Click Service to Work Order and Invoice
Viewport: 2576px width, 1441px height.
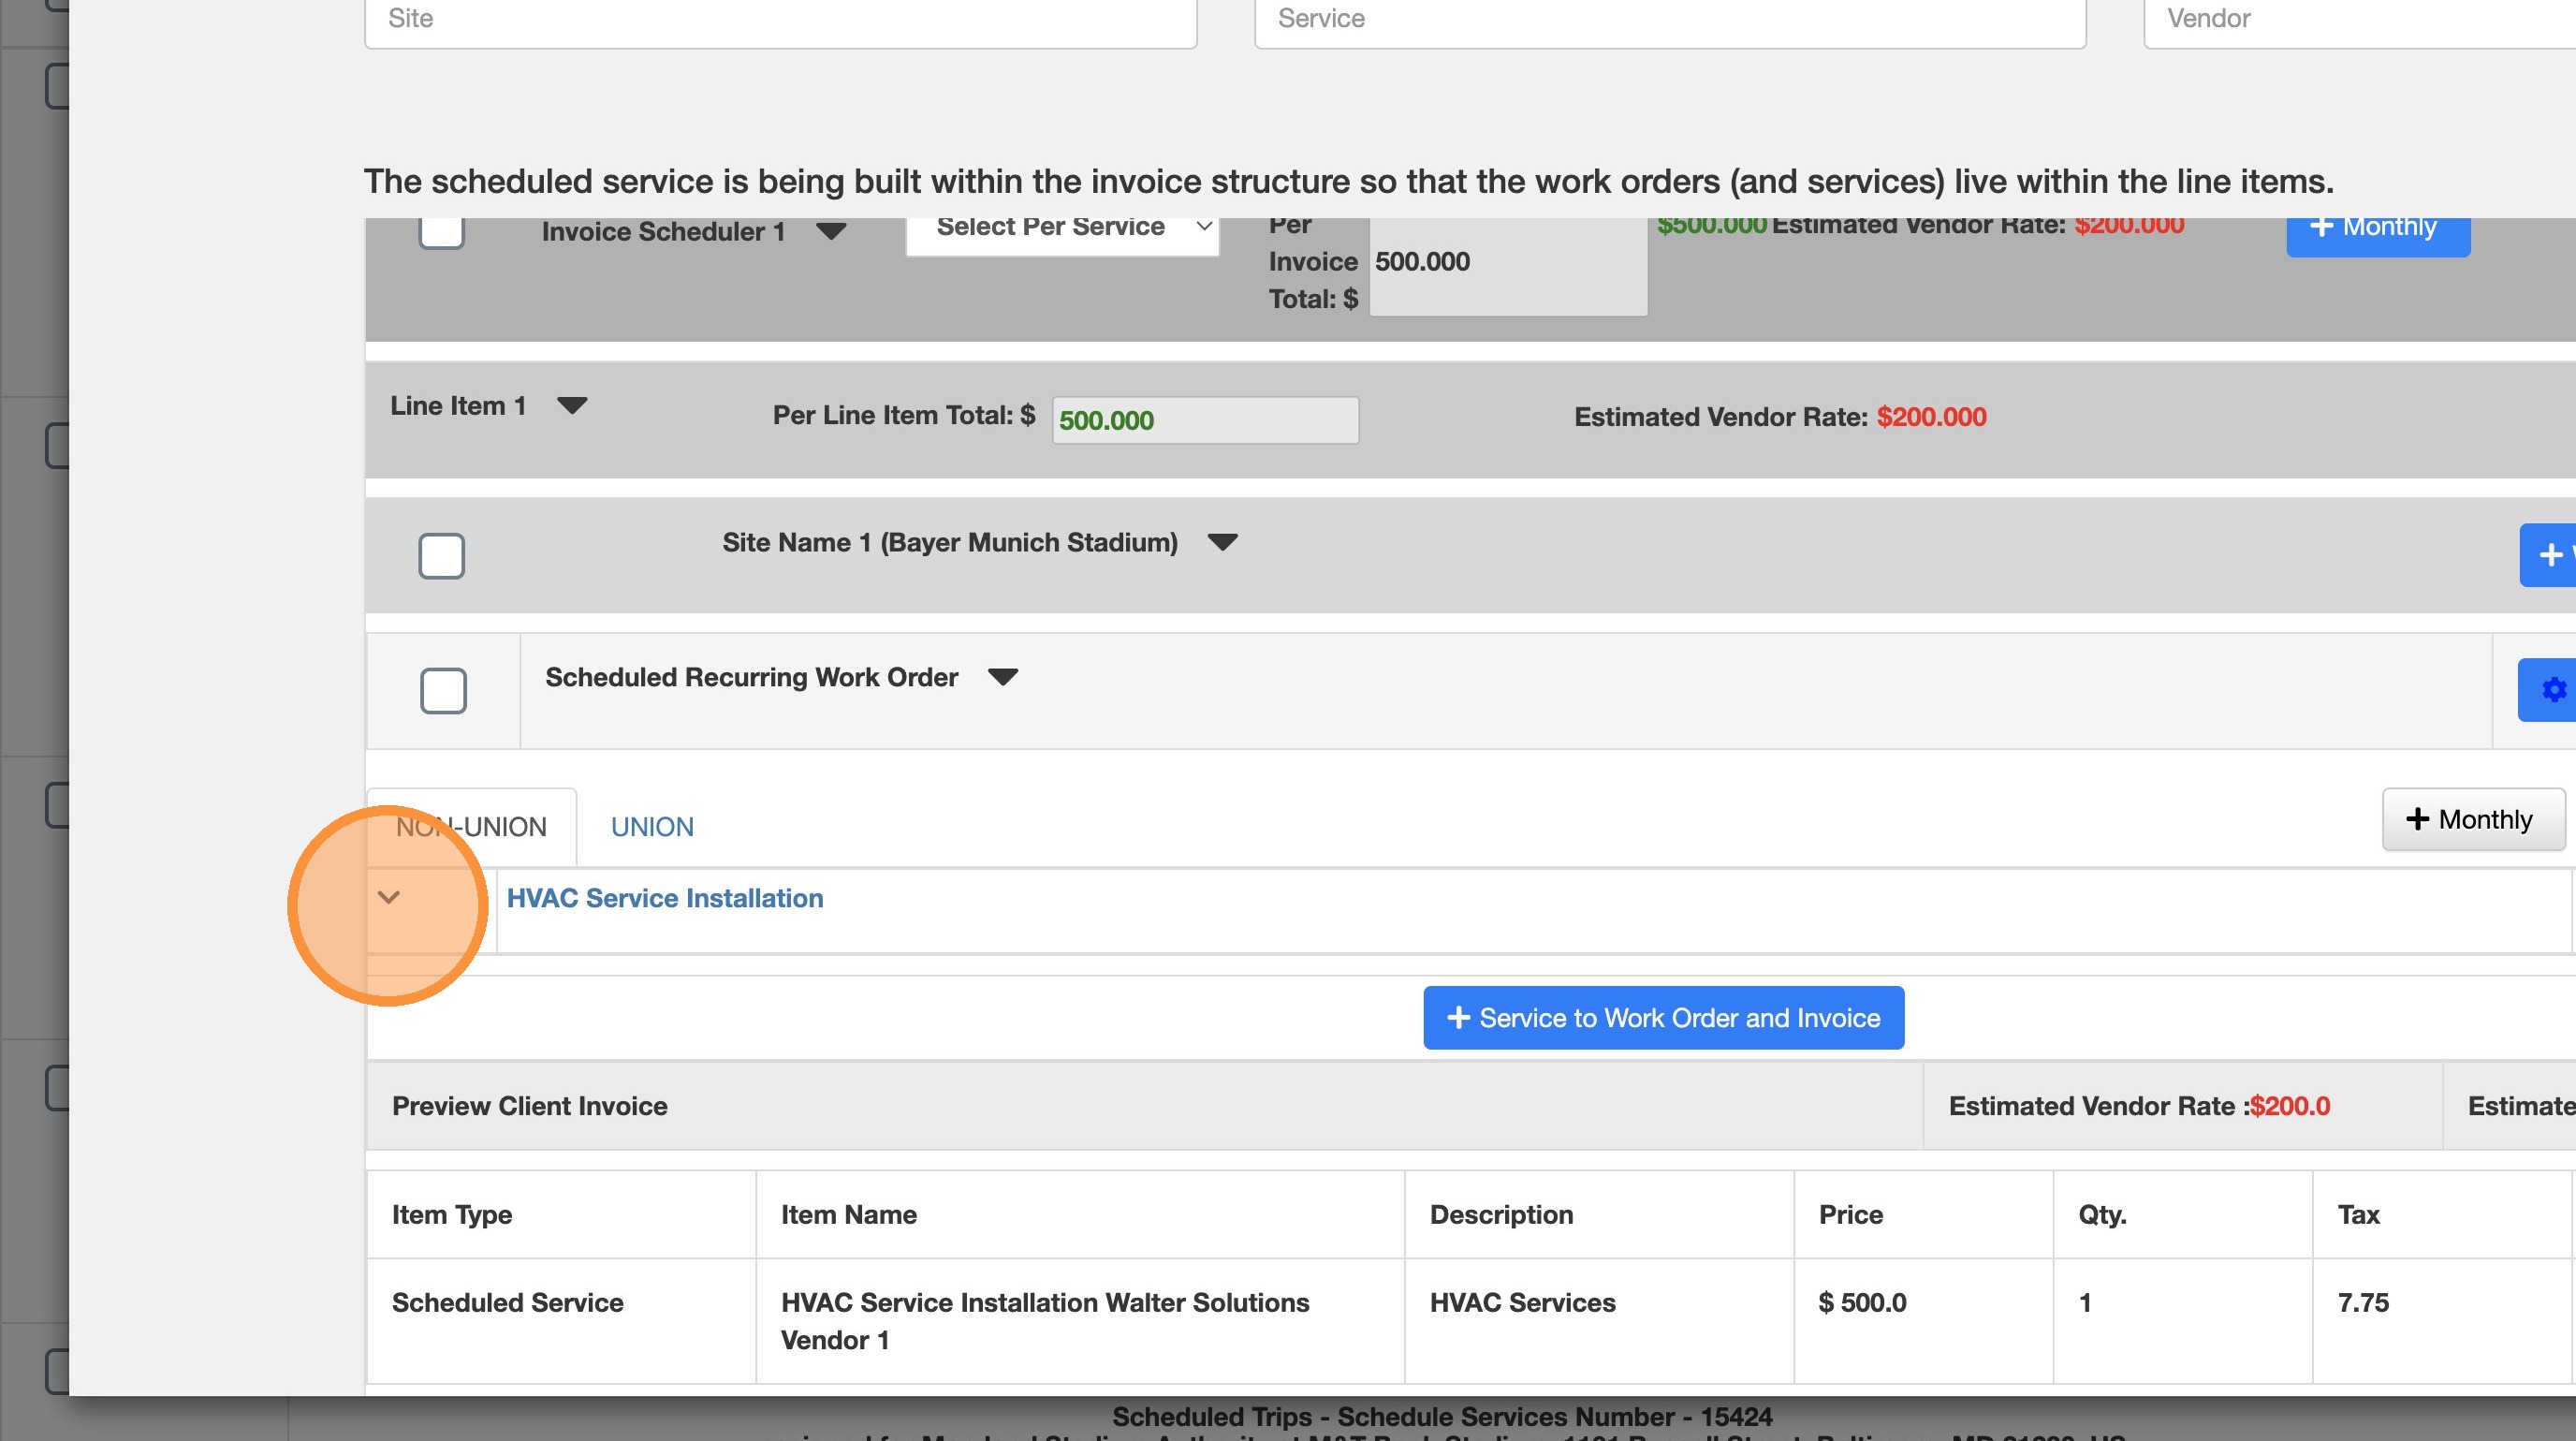tap(1663, 1018)
